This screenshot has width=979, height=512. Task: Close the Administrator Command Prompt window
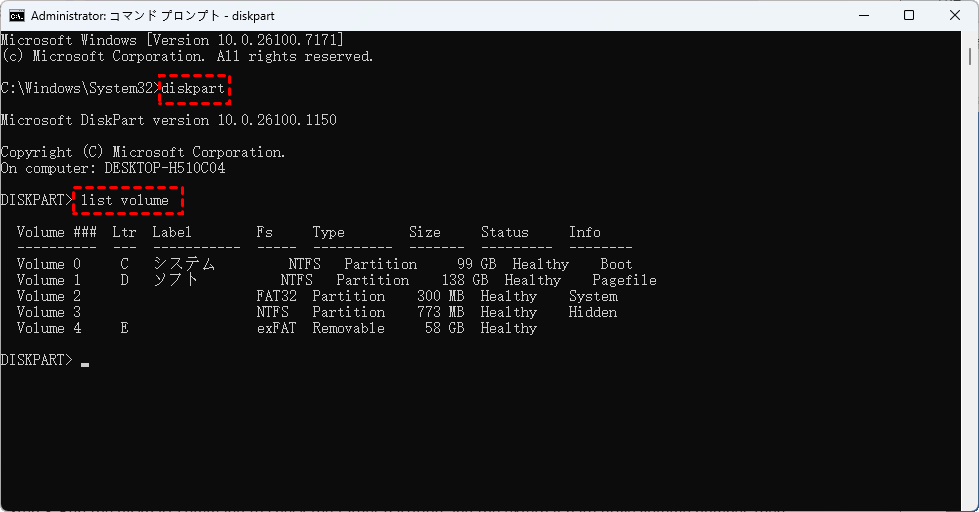[x=955, y=16]
